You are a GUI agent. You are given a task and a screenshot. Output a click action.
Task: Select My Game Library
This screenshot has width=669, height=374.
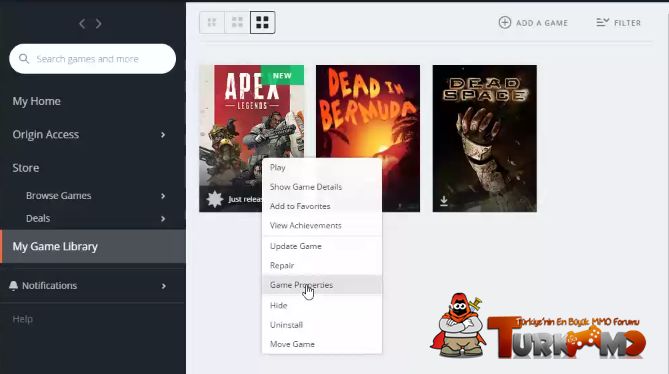[93, 246]
